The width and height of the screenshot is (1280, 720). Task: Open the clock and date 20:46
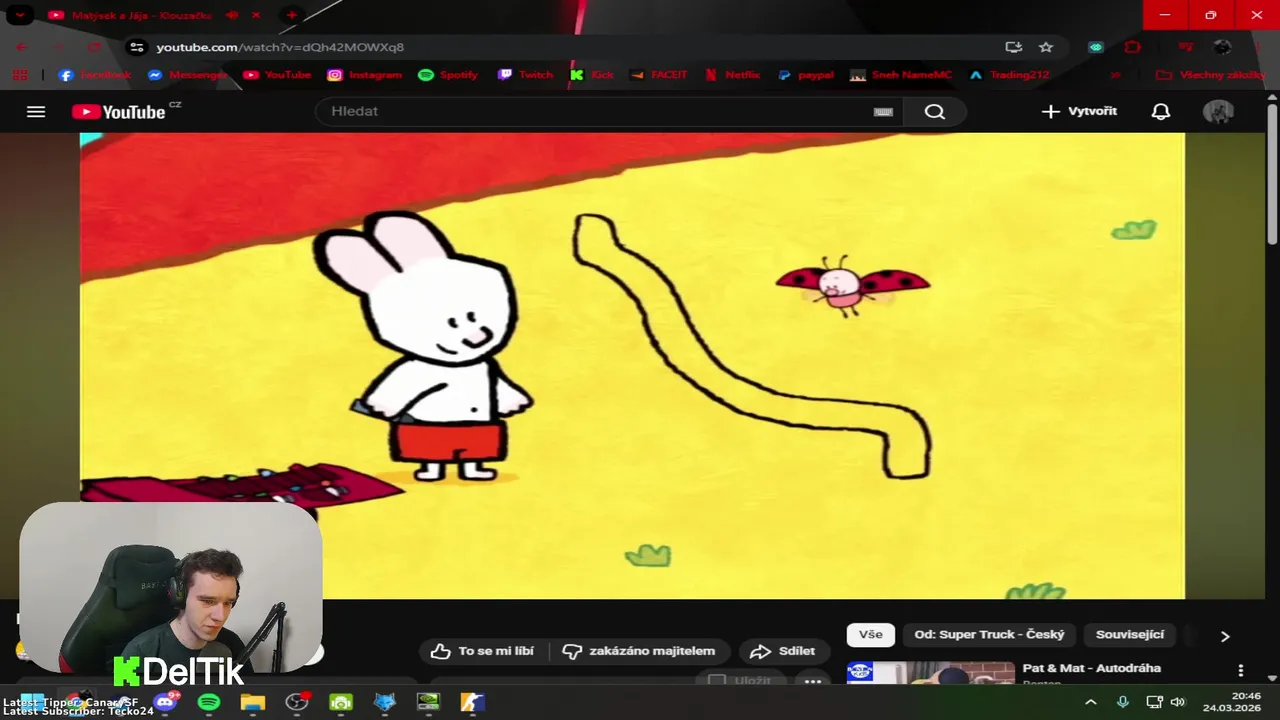(x=1232, y=701)
